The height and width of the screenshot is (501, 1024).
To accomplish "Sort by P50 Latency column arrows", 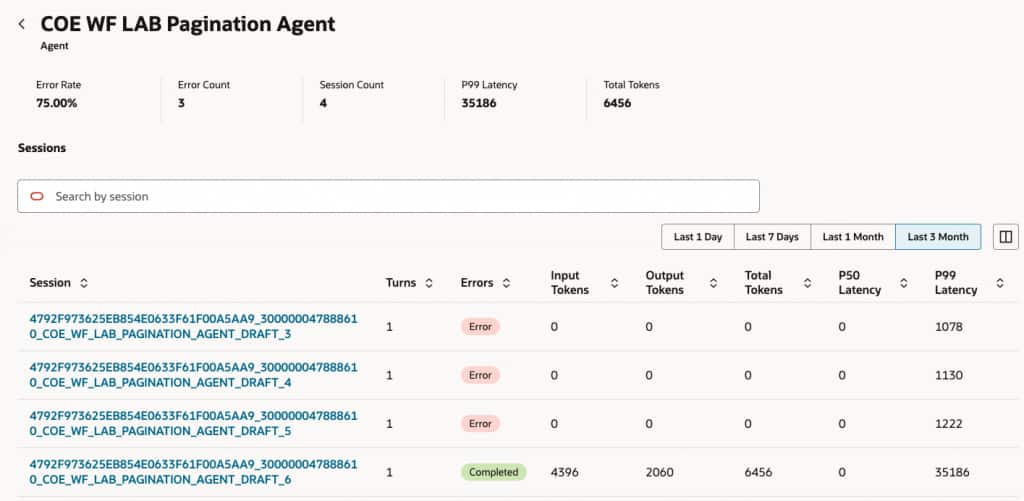I will click(x=904, y=283).
